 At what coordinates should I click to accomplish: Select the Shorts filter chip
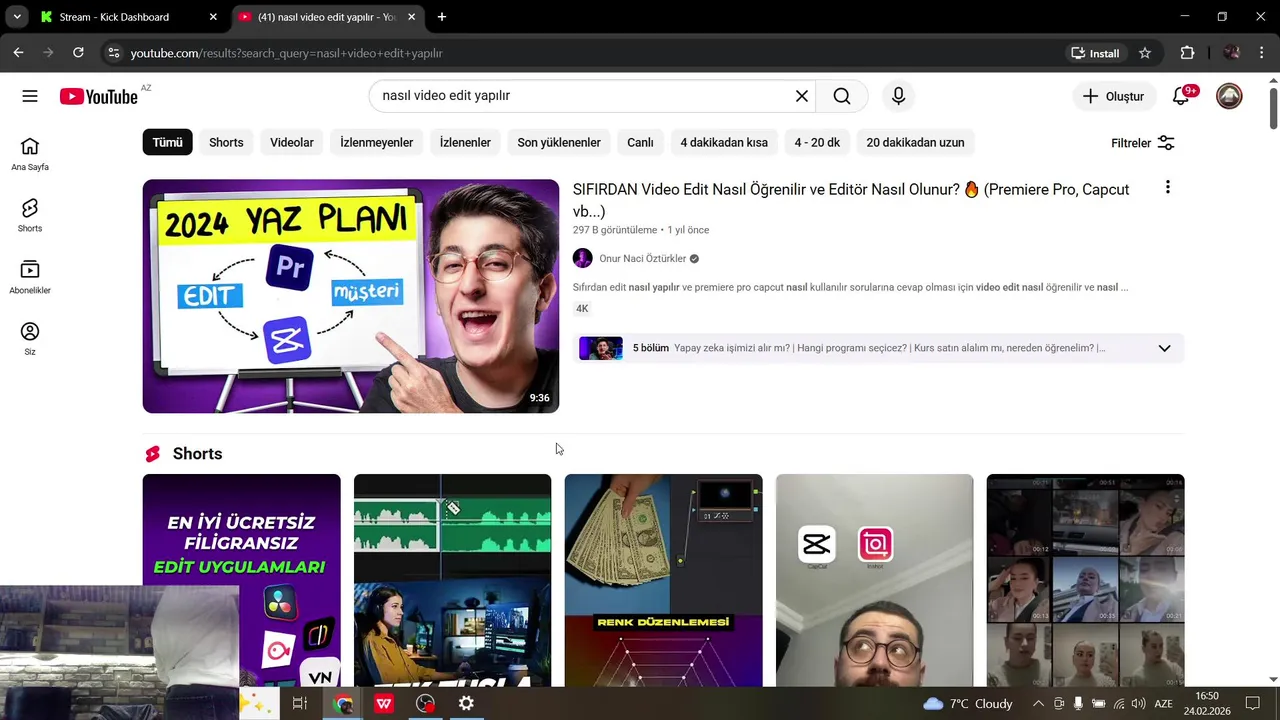[x=226, y=143]
